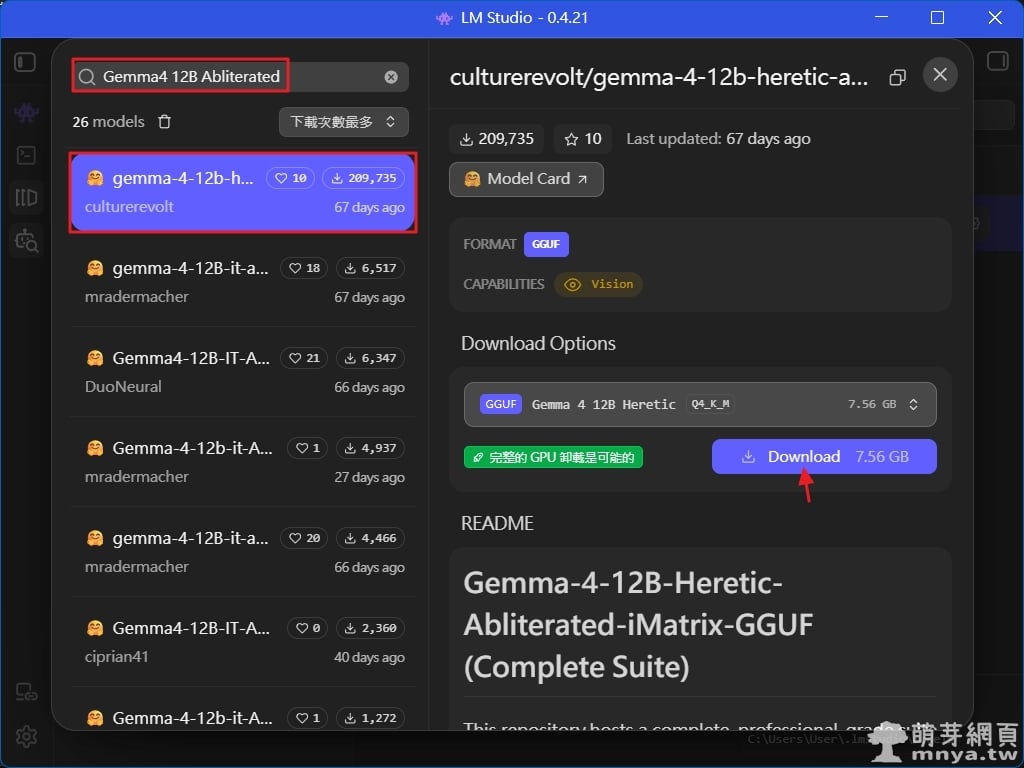Clear the search query with the x icon
The width and height of the screenshot is (1024, 768).
[391, 77]
